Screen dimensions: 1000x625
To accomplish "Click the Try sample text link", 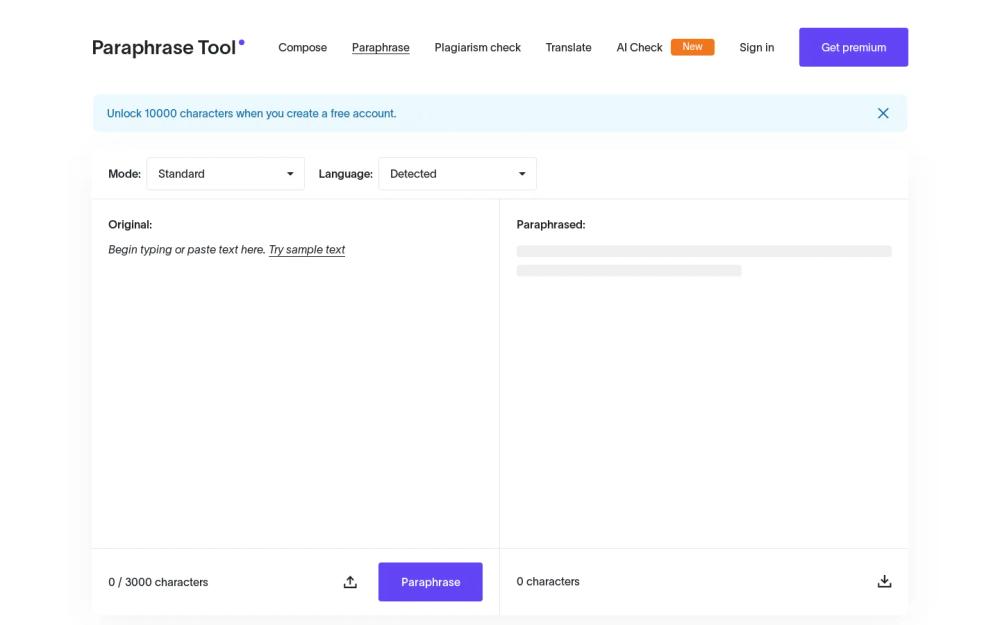I will click(x=307, y=249).
